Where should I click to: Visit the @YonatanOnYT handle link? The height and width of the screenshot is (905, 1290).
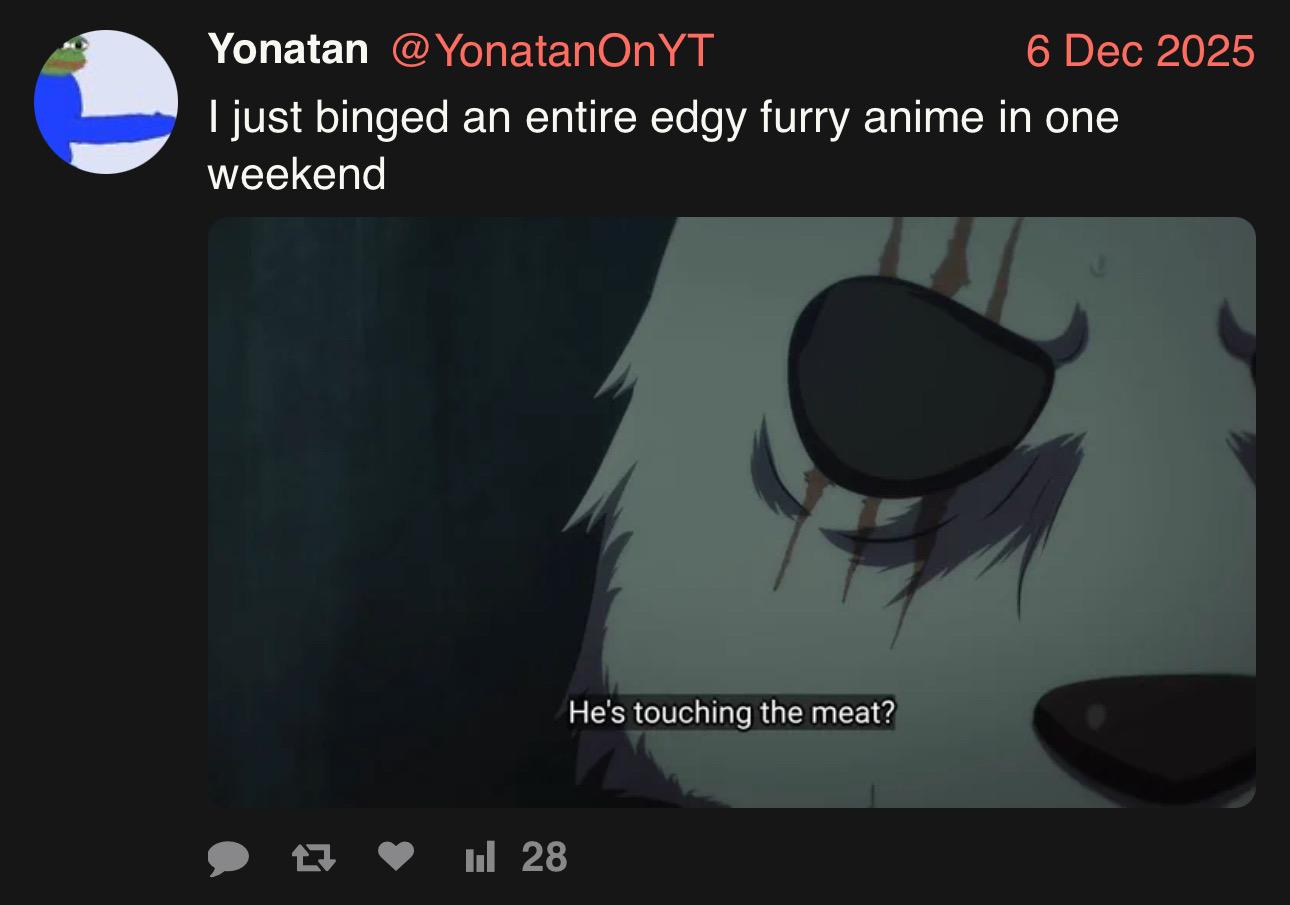pyautogui.click(x=551, y=49)
